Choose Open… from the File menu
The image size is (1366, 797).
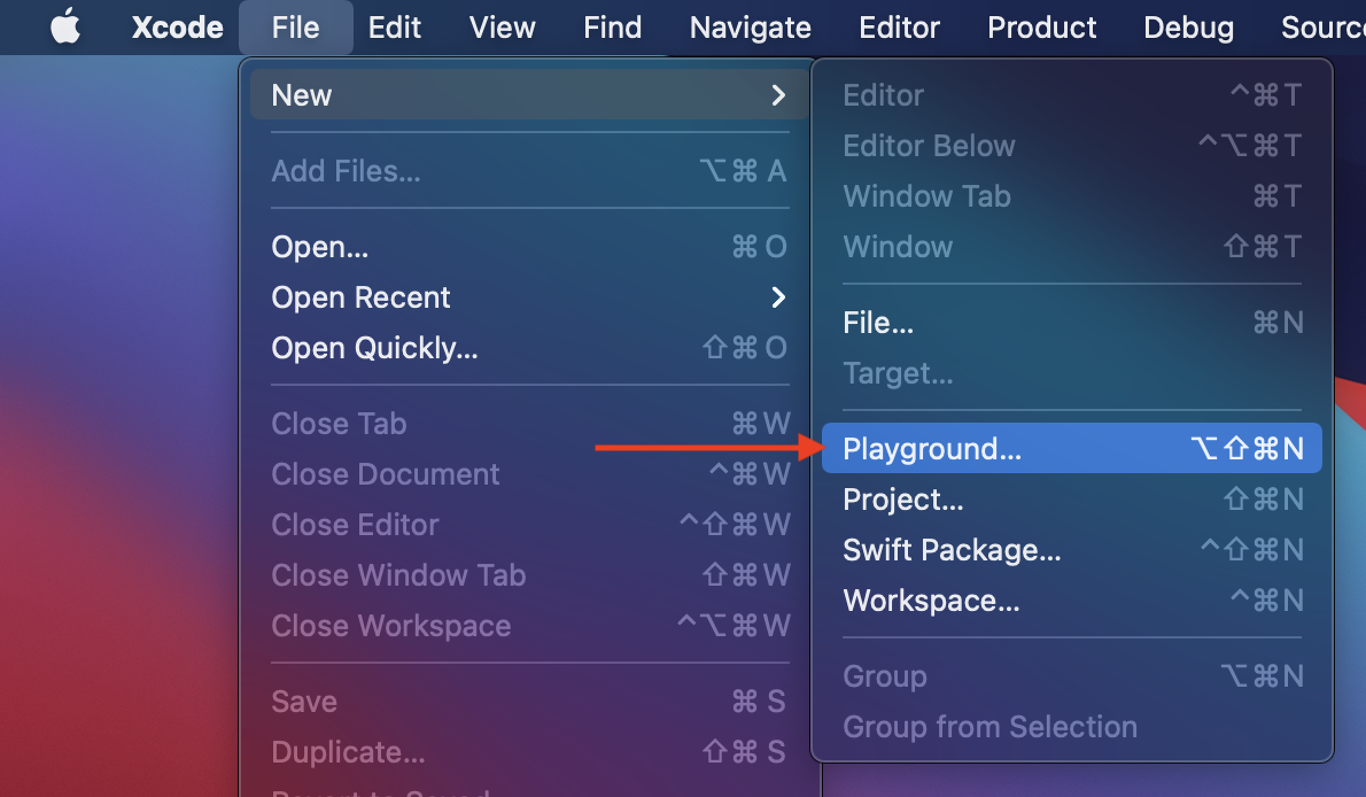529,247
